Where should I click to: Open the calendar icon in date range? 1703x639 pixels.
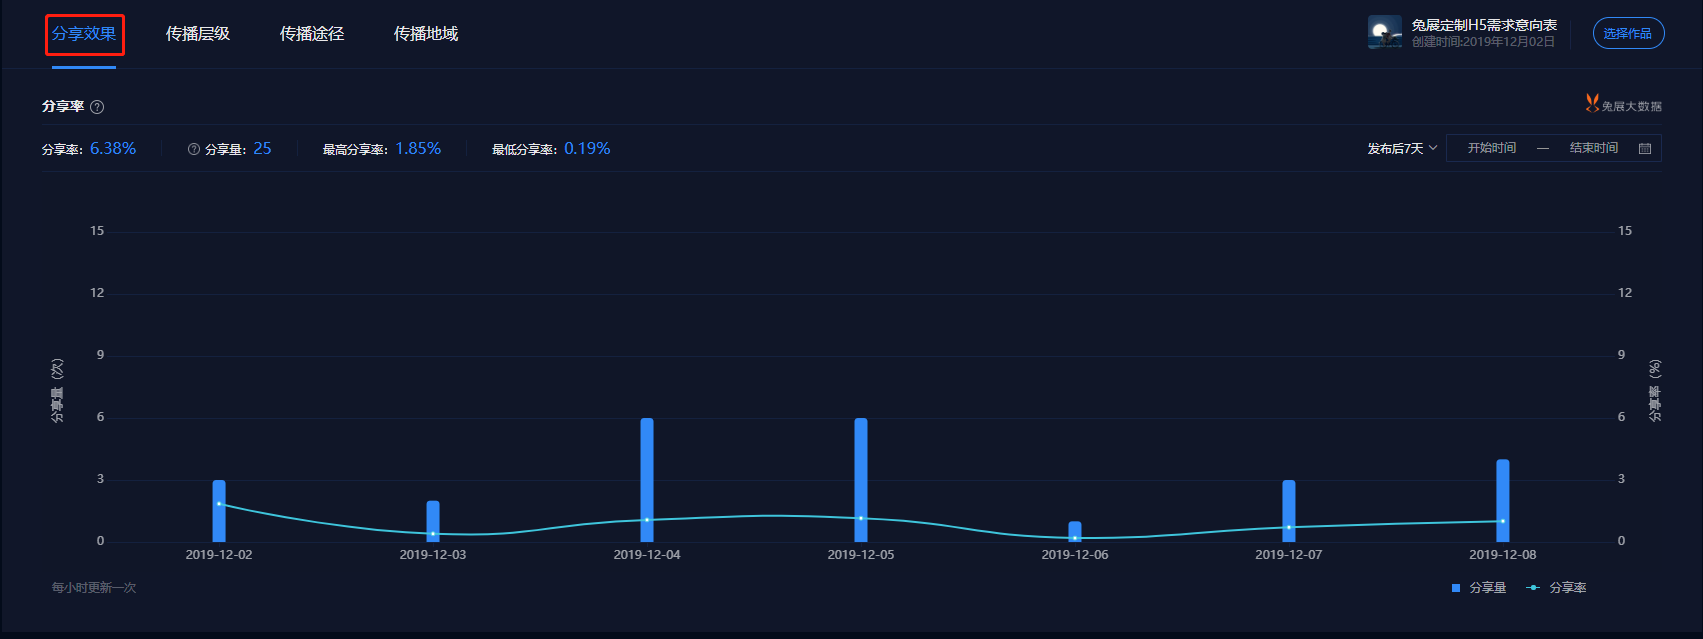(1645, 148)
